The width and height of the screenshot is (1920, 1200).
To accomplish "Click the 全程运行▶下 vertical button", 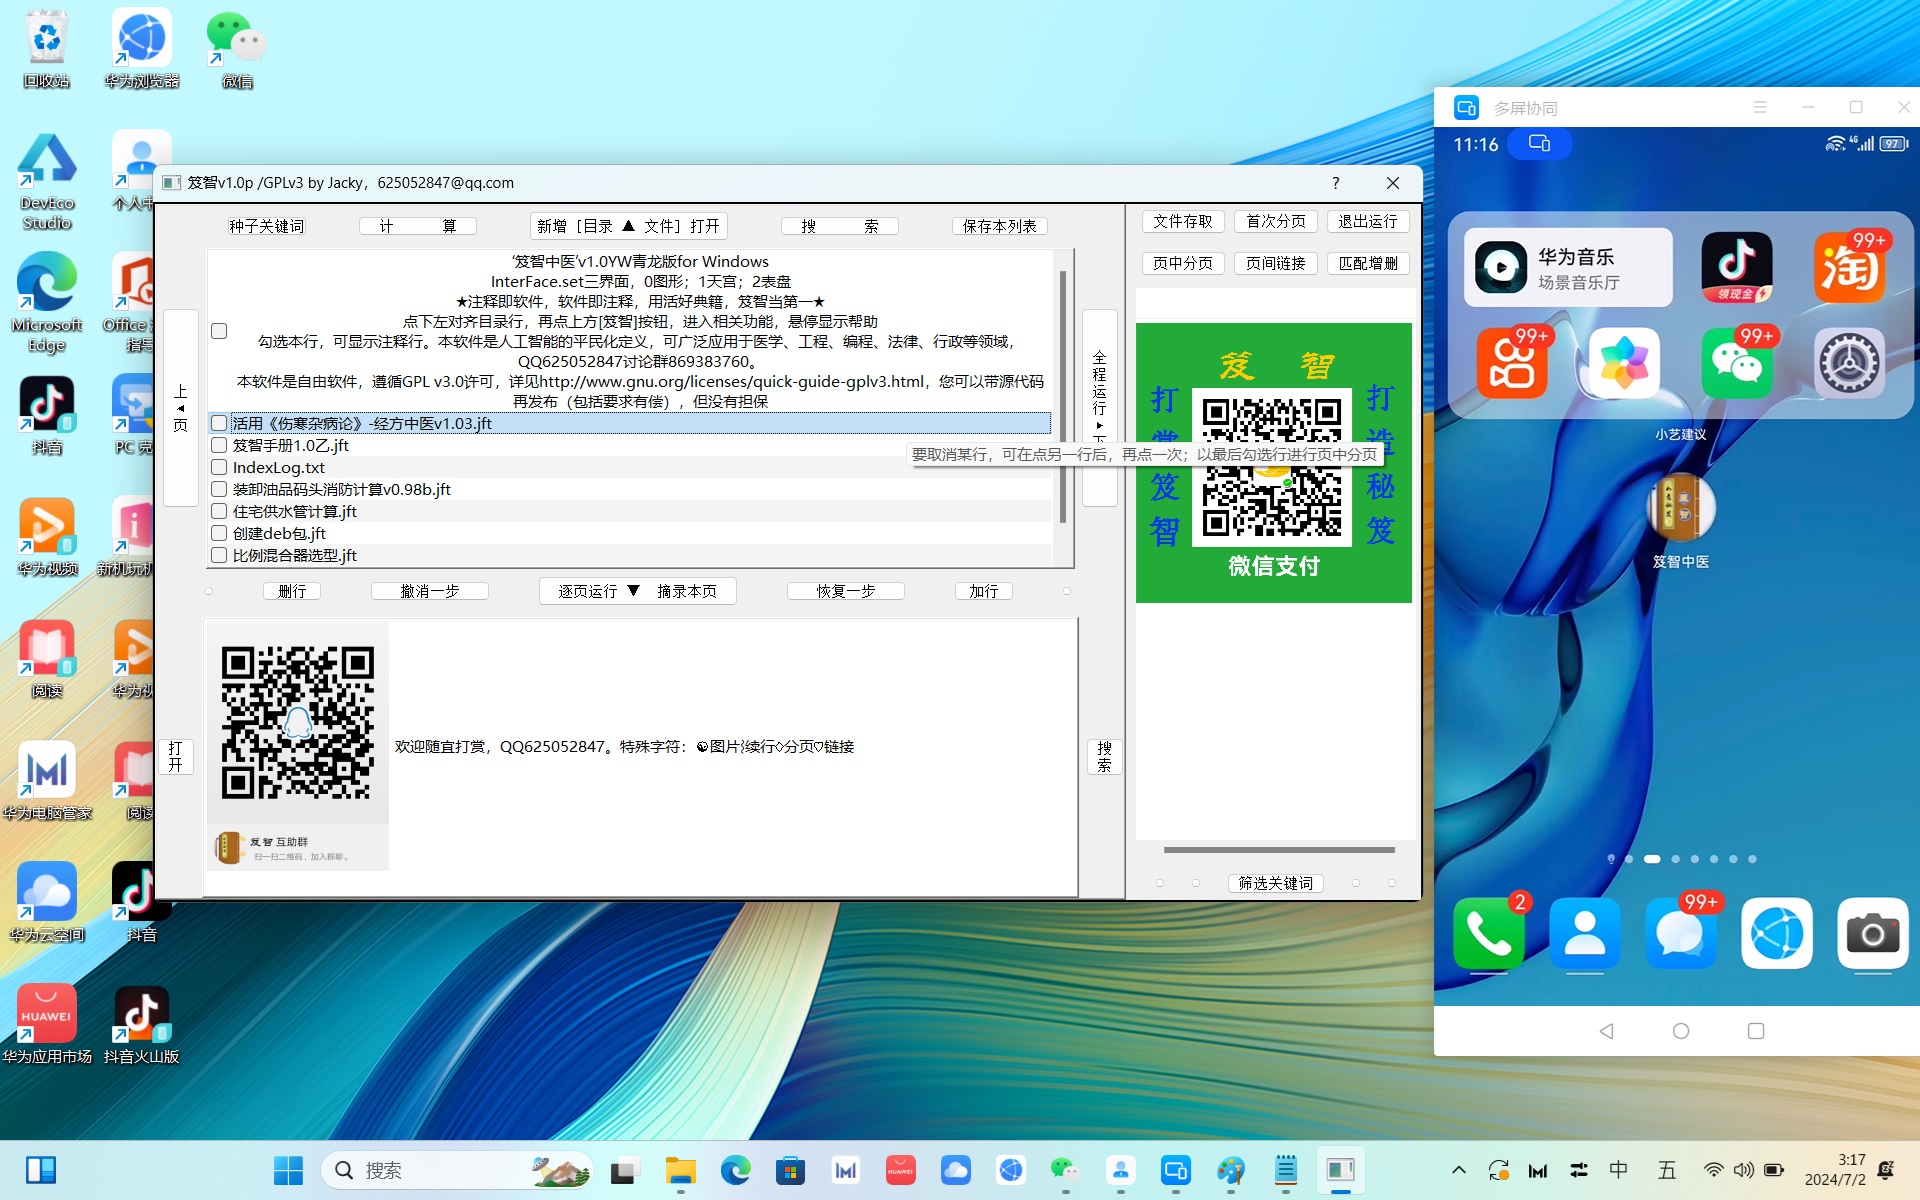I will point(1100,408).
